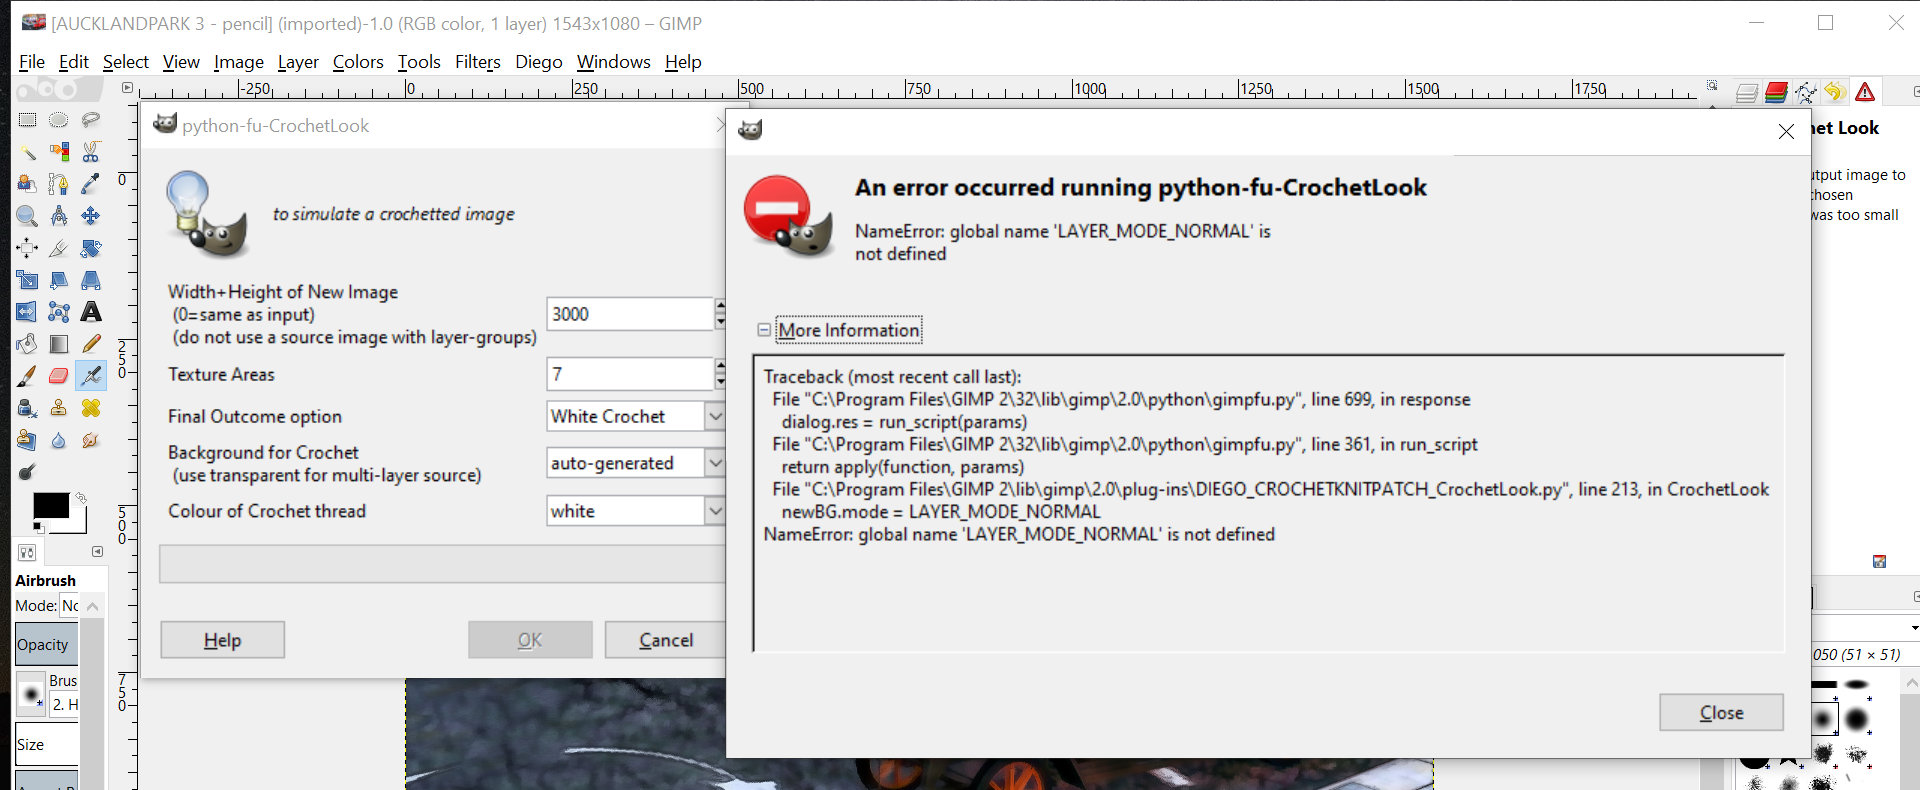1920x790 pixels.
Task: Open the Undo History dock tab
Action: click(1835, 92)
